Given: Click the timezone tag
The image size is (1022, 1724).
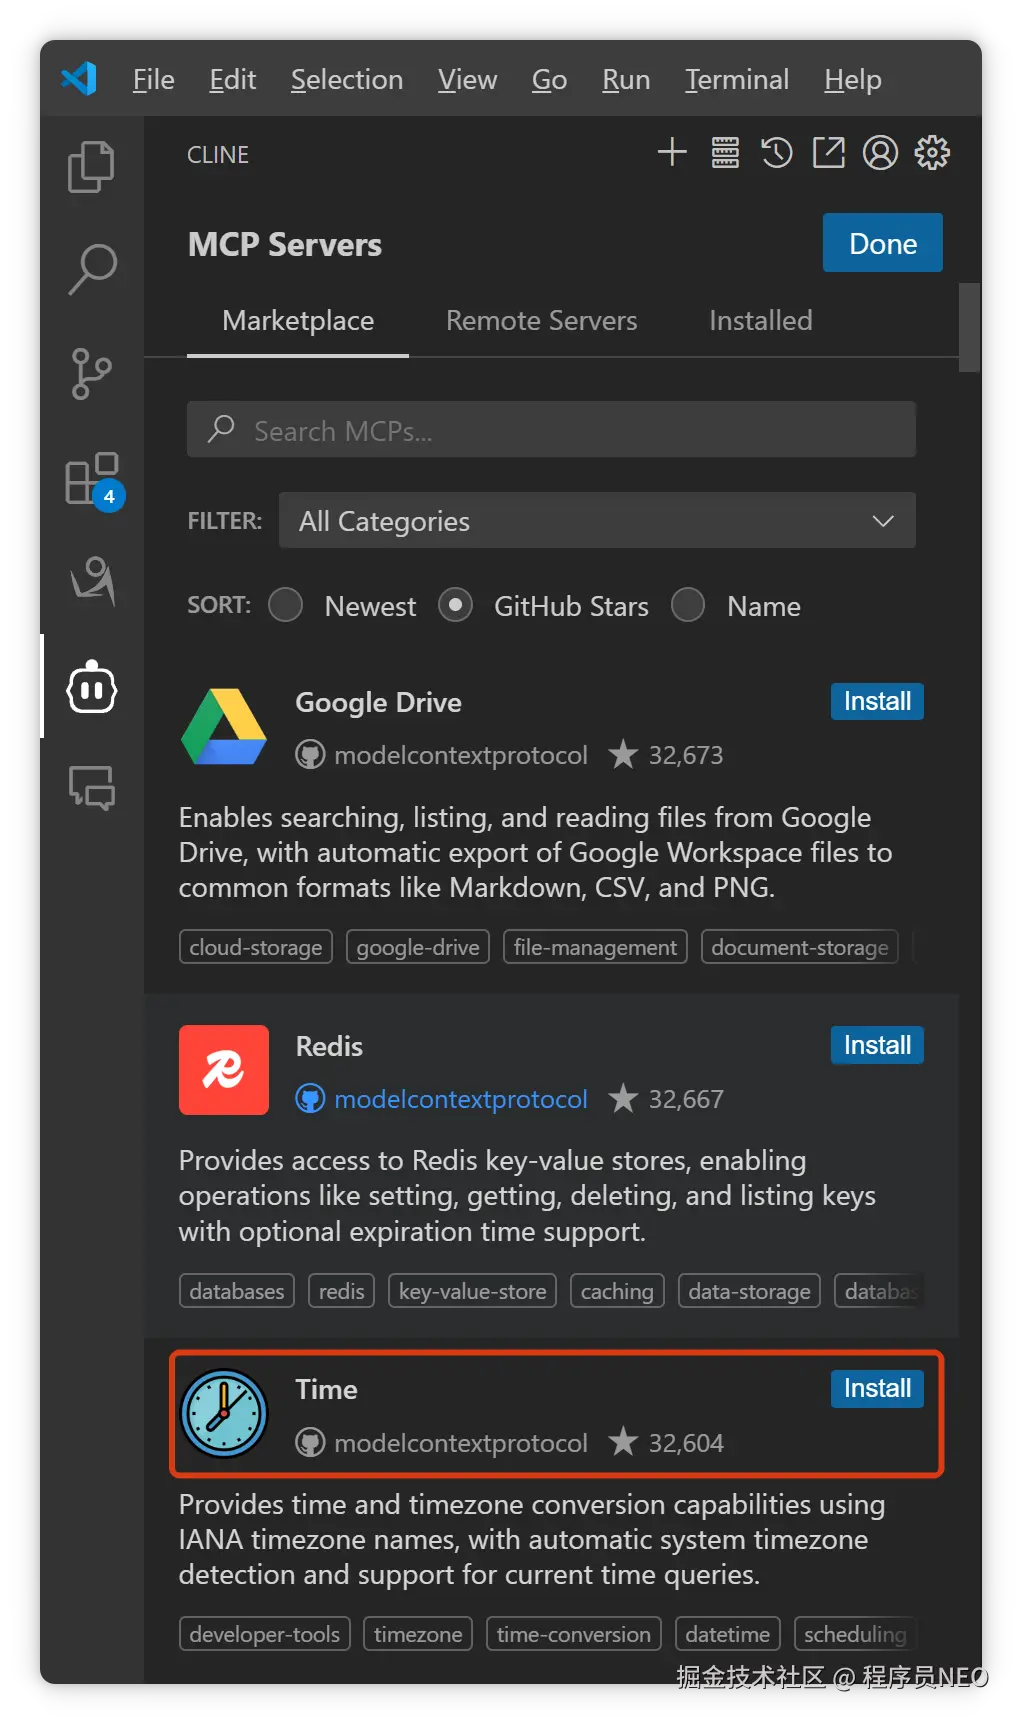Looking at the screenshot, I should [418, 1634].
